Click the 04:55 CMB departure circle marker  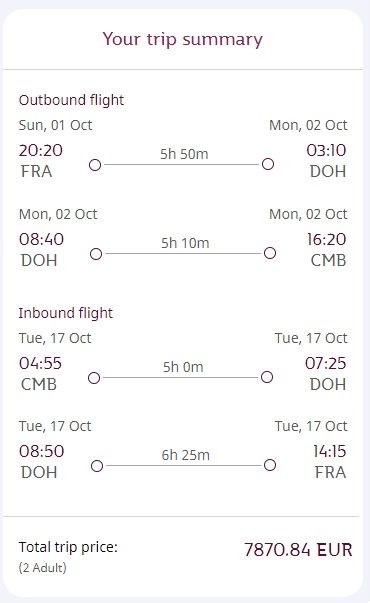(x=94, y=378)
